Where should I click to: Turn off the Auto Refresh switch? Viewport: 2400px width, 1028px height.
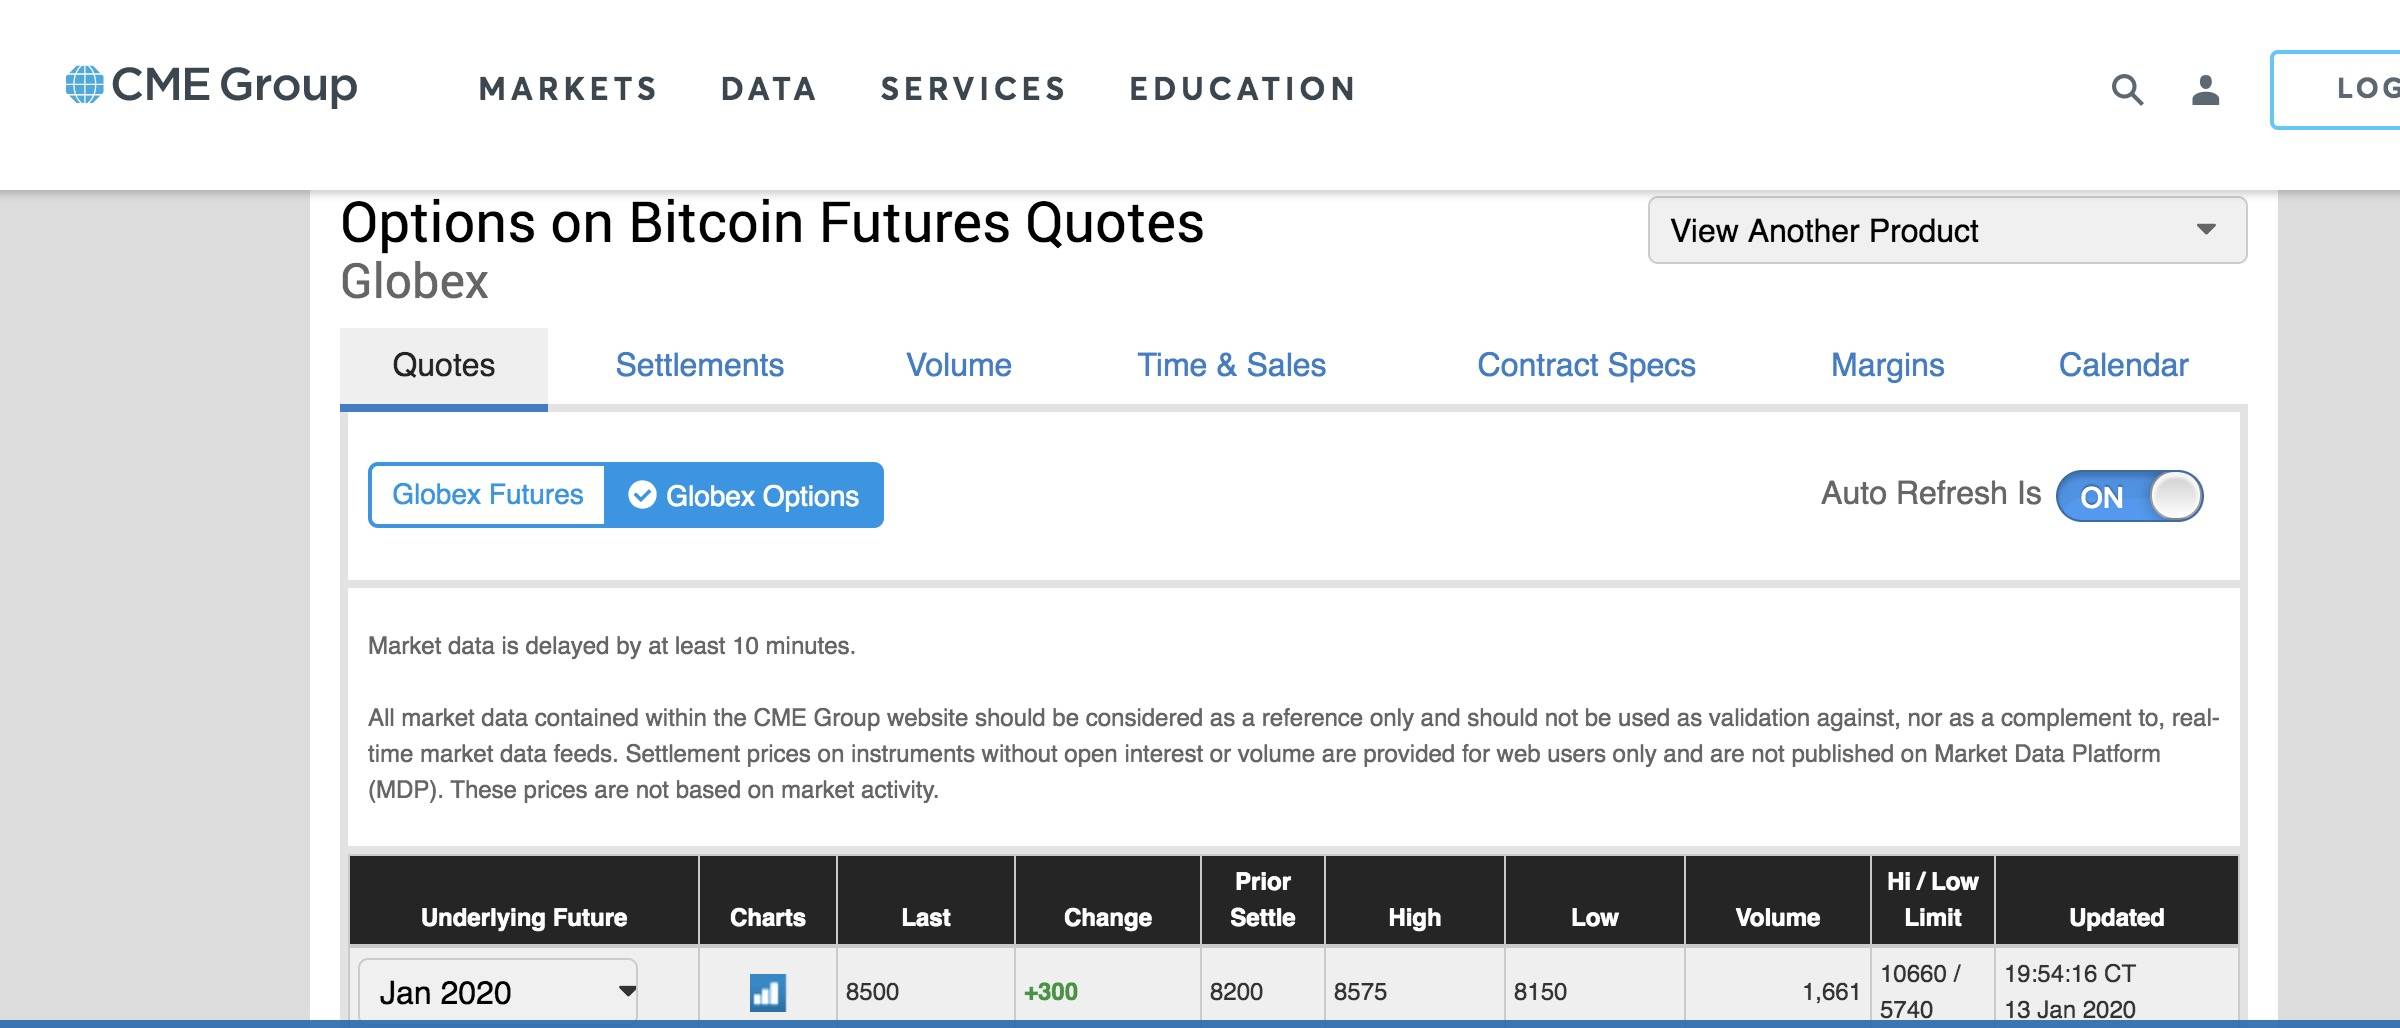(2129, 496)
